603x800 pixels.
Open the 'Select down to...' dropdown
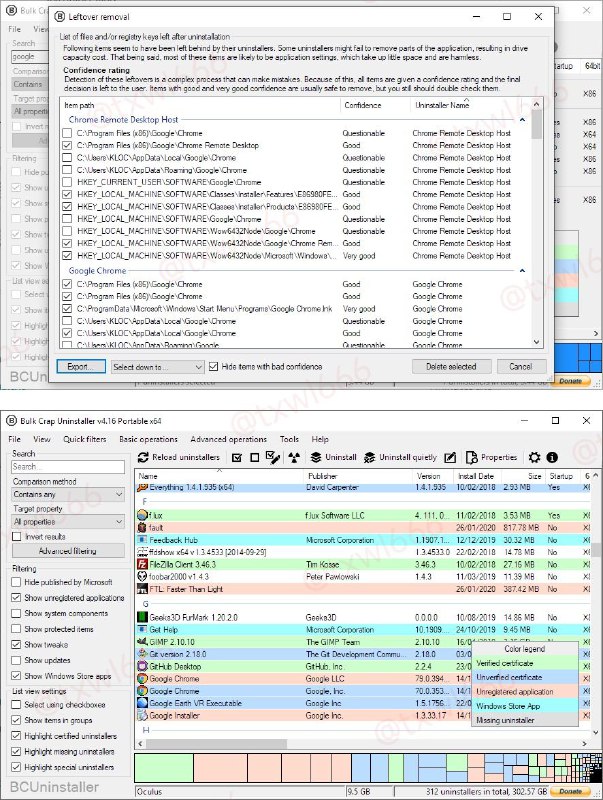158,367
